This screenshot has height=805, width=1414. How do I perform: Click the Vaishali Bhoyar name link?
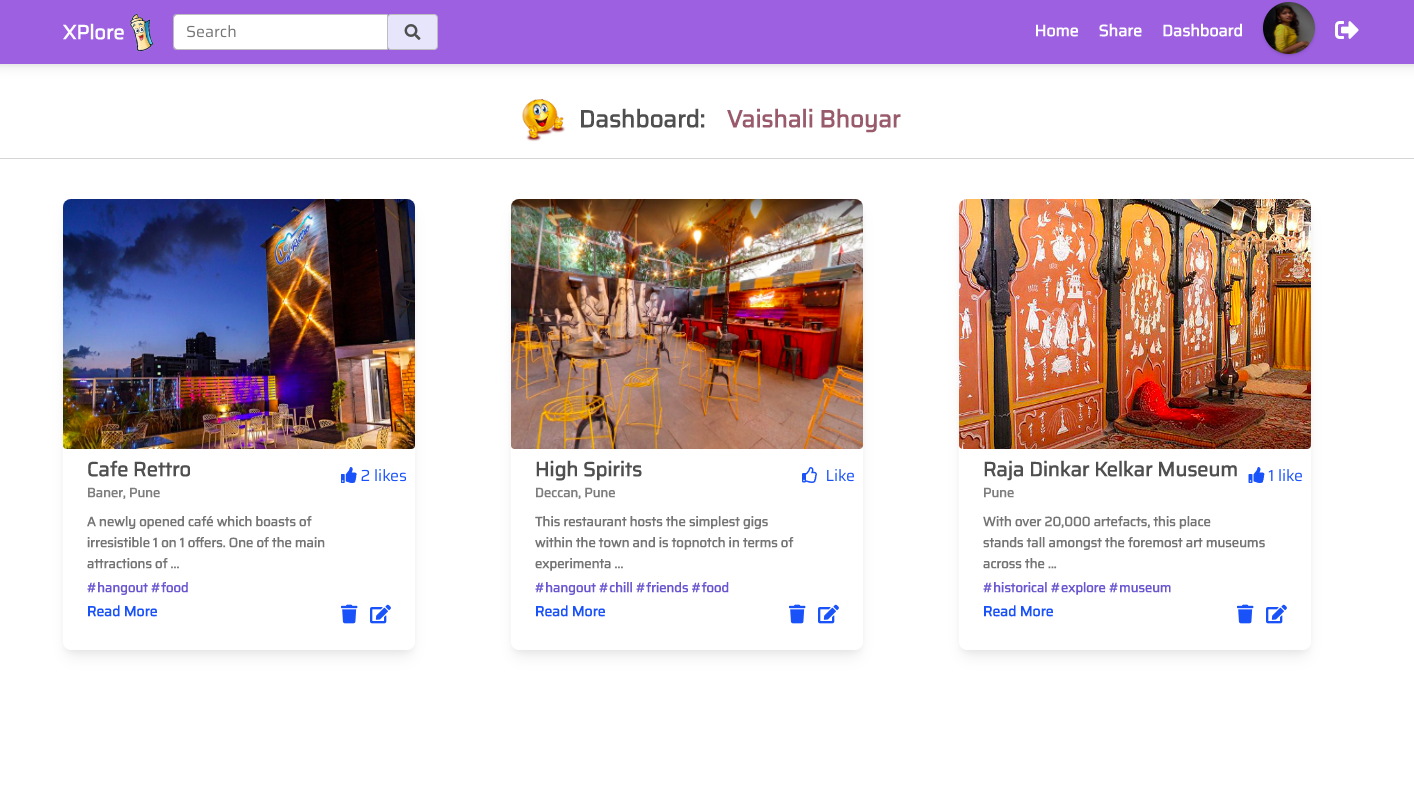(813, 118)
